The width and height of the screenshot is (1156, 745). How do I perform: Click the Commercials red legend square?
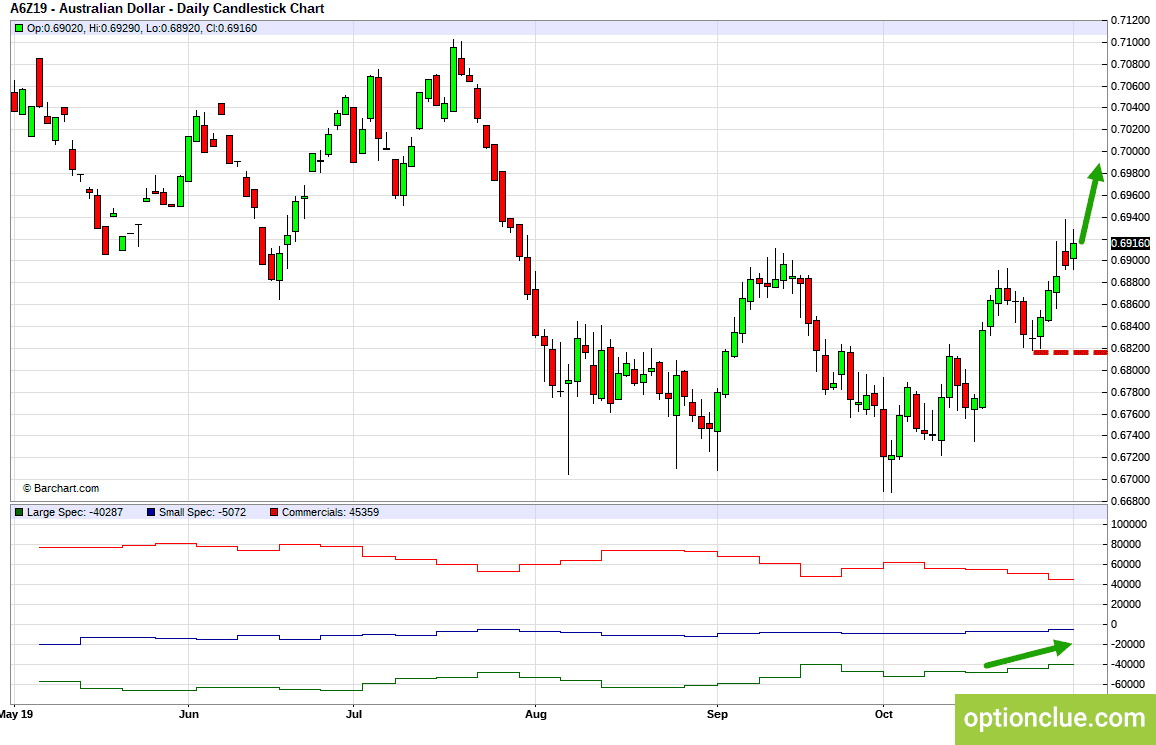[x=274, y=512]
